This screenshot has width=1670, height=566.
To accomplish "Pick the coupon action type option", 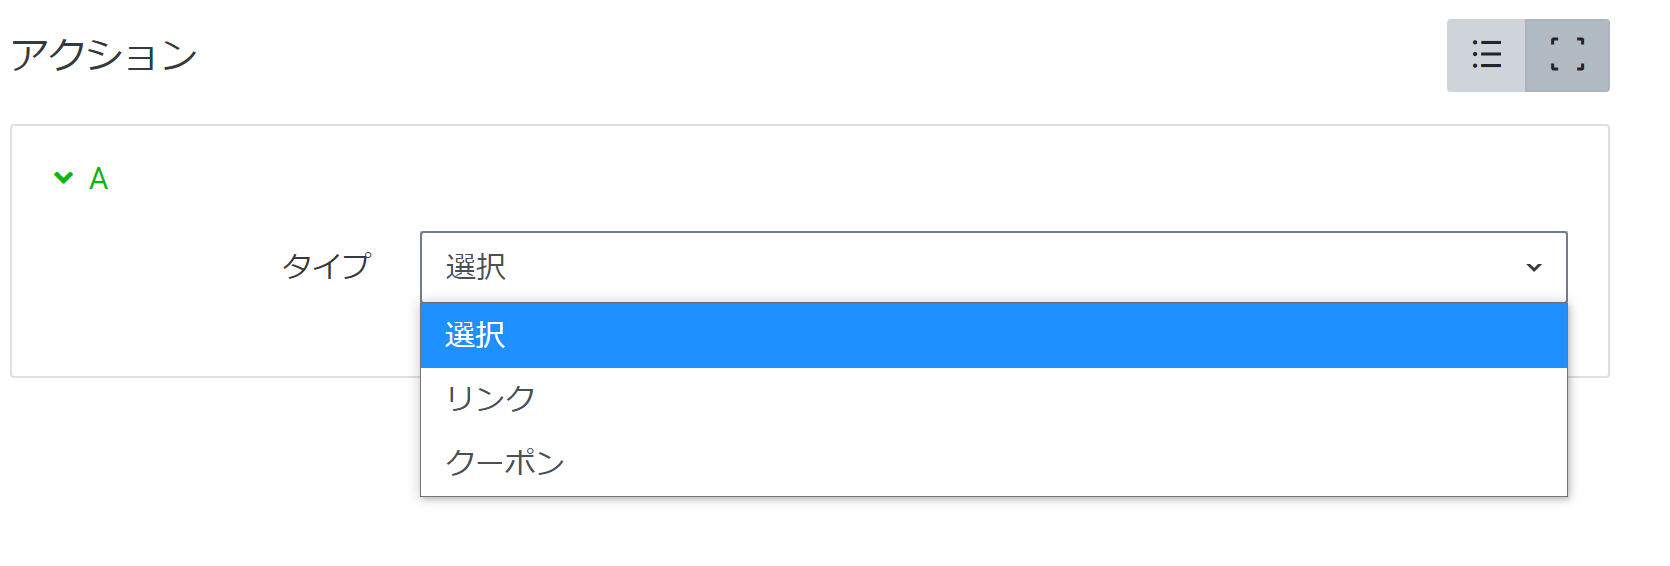I will (992, 462).
